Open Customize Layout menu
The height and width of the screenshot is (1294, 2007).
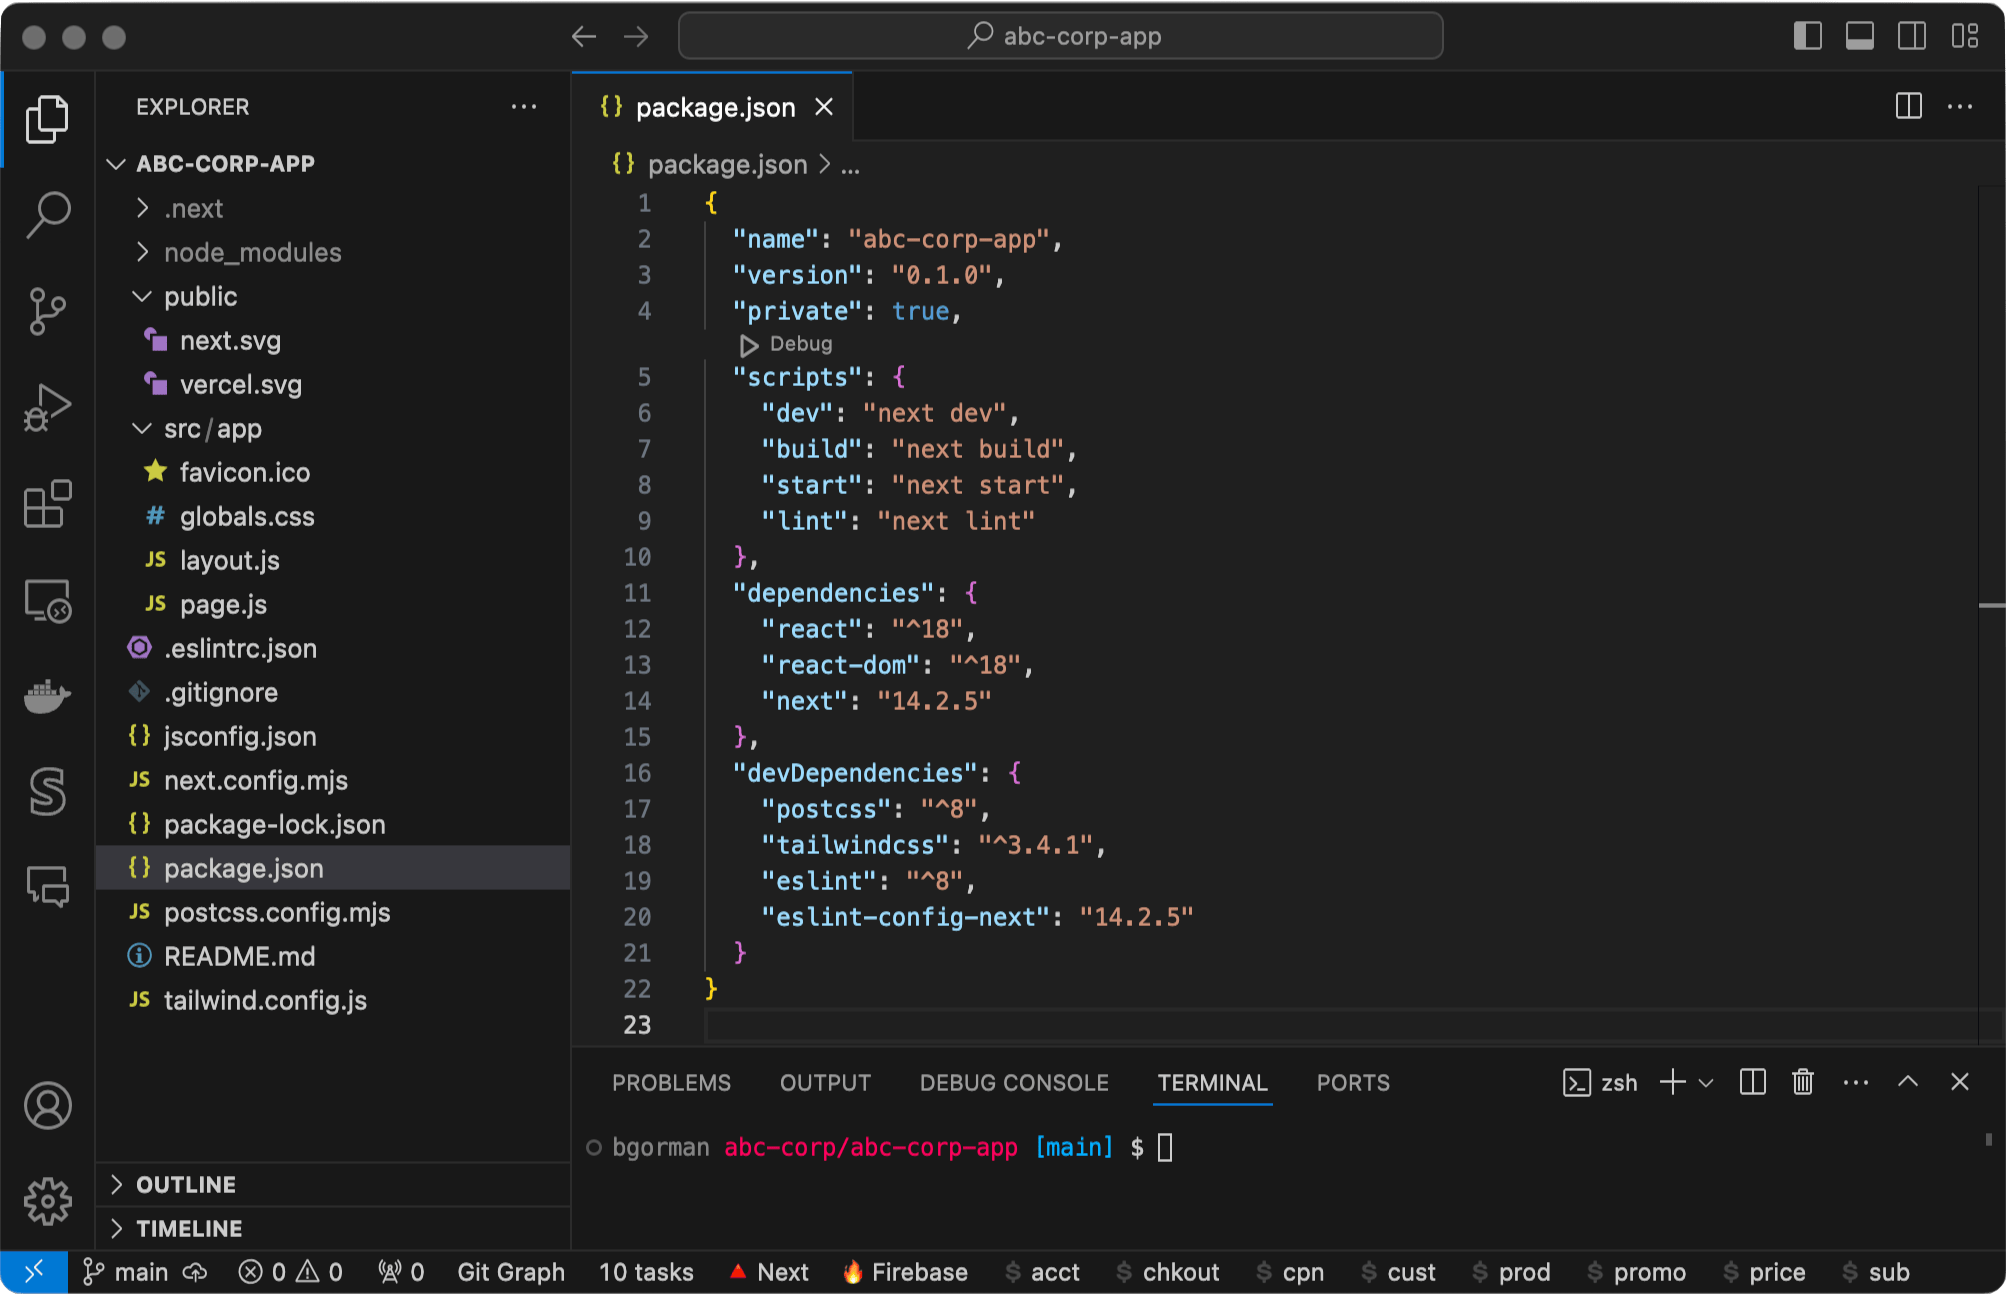1965,36
